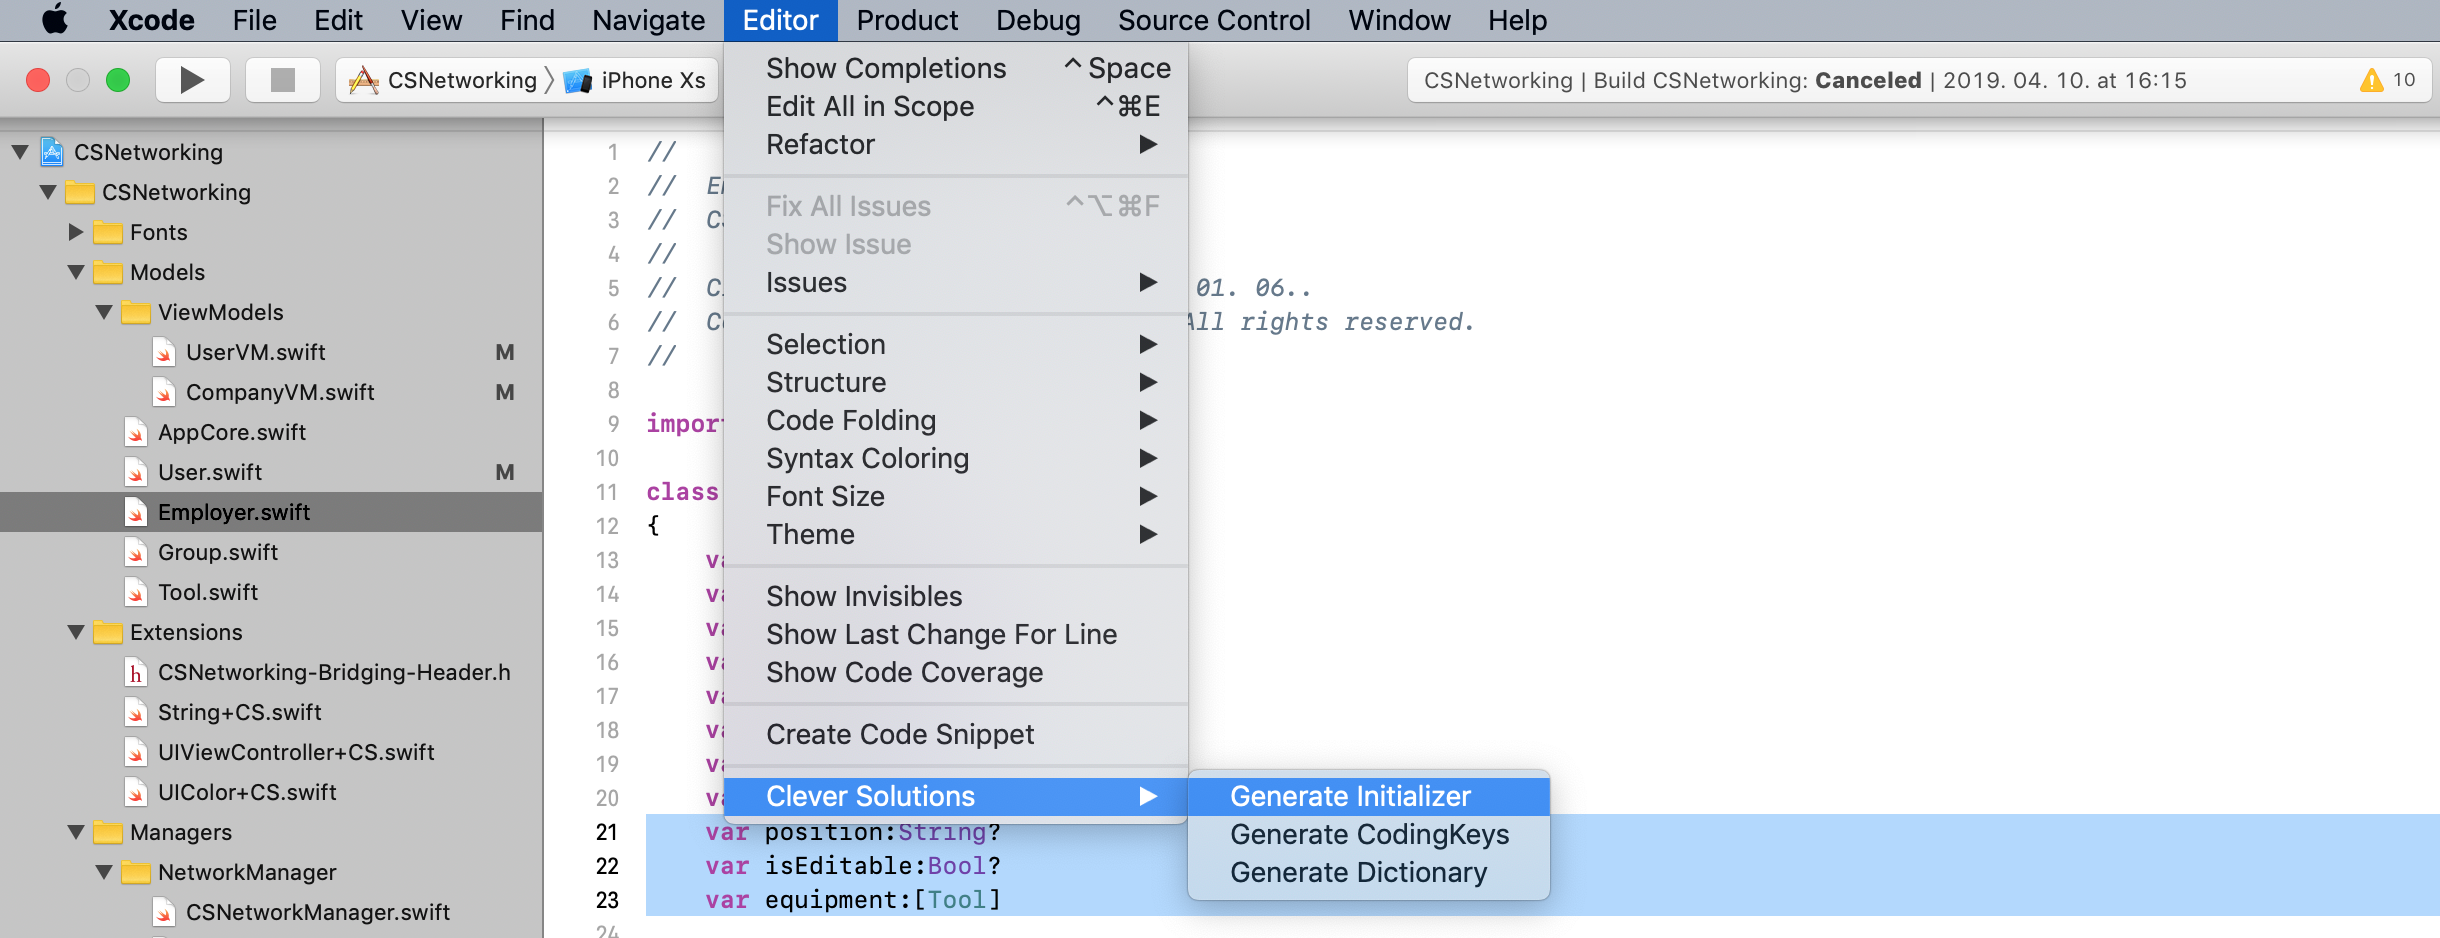Click the NetworkManager folder icon
This screenshot has height=938, width=2440.
pyautogui.click(x=136, y=873)
